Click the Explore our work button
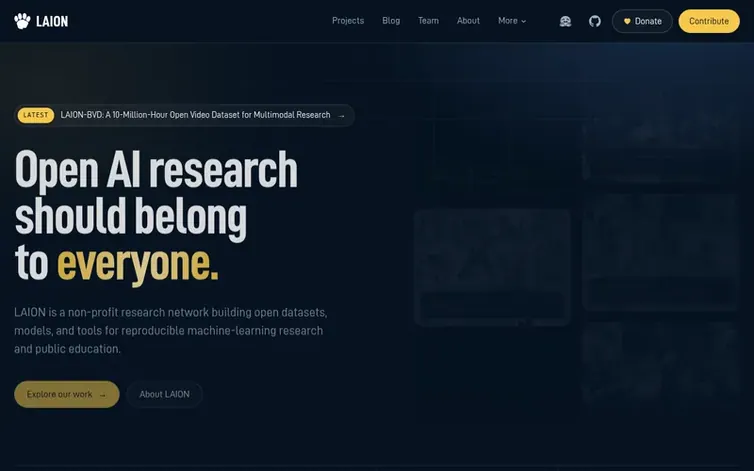The width and height of the screenshot is (754, 471). point(67,395)
